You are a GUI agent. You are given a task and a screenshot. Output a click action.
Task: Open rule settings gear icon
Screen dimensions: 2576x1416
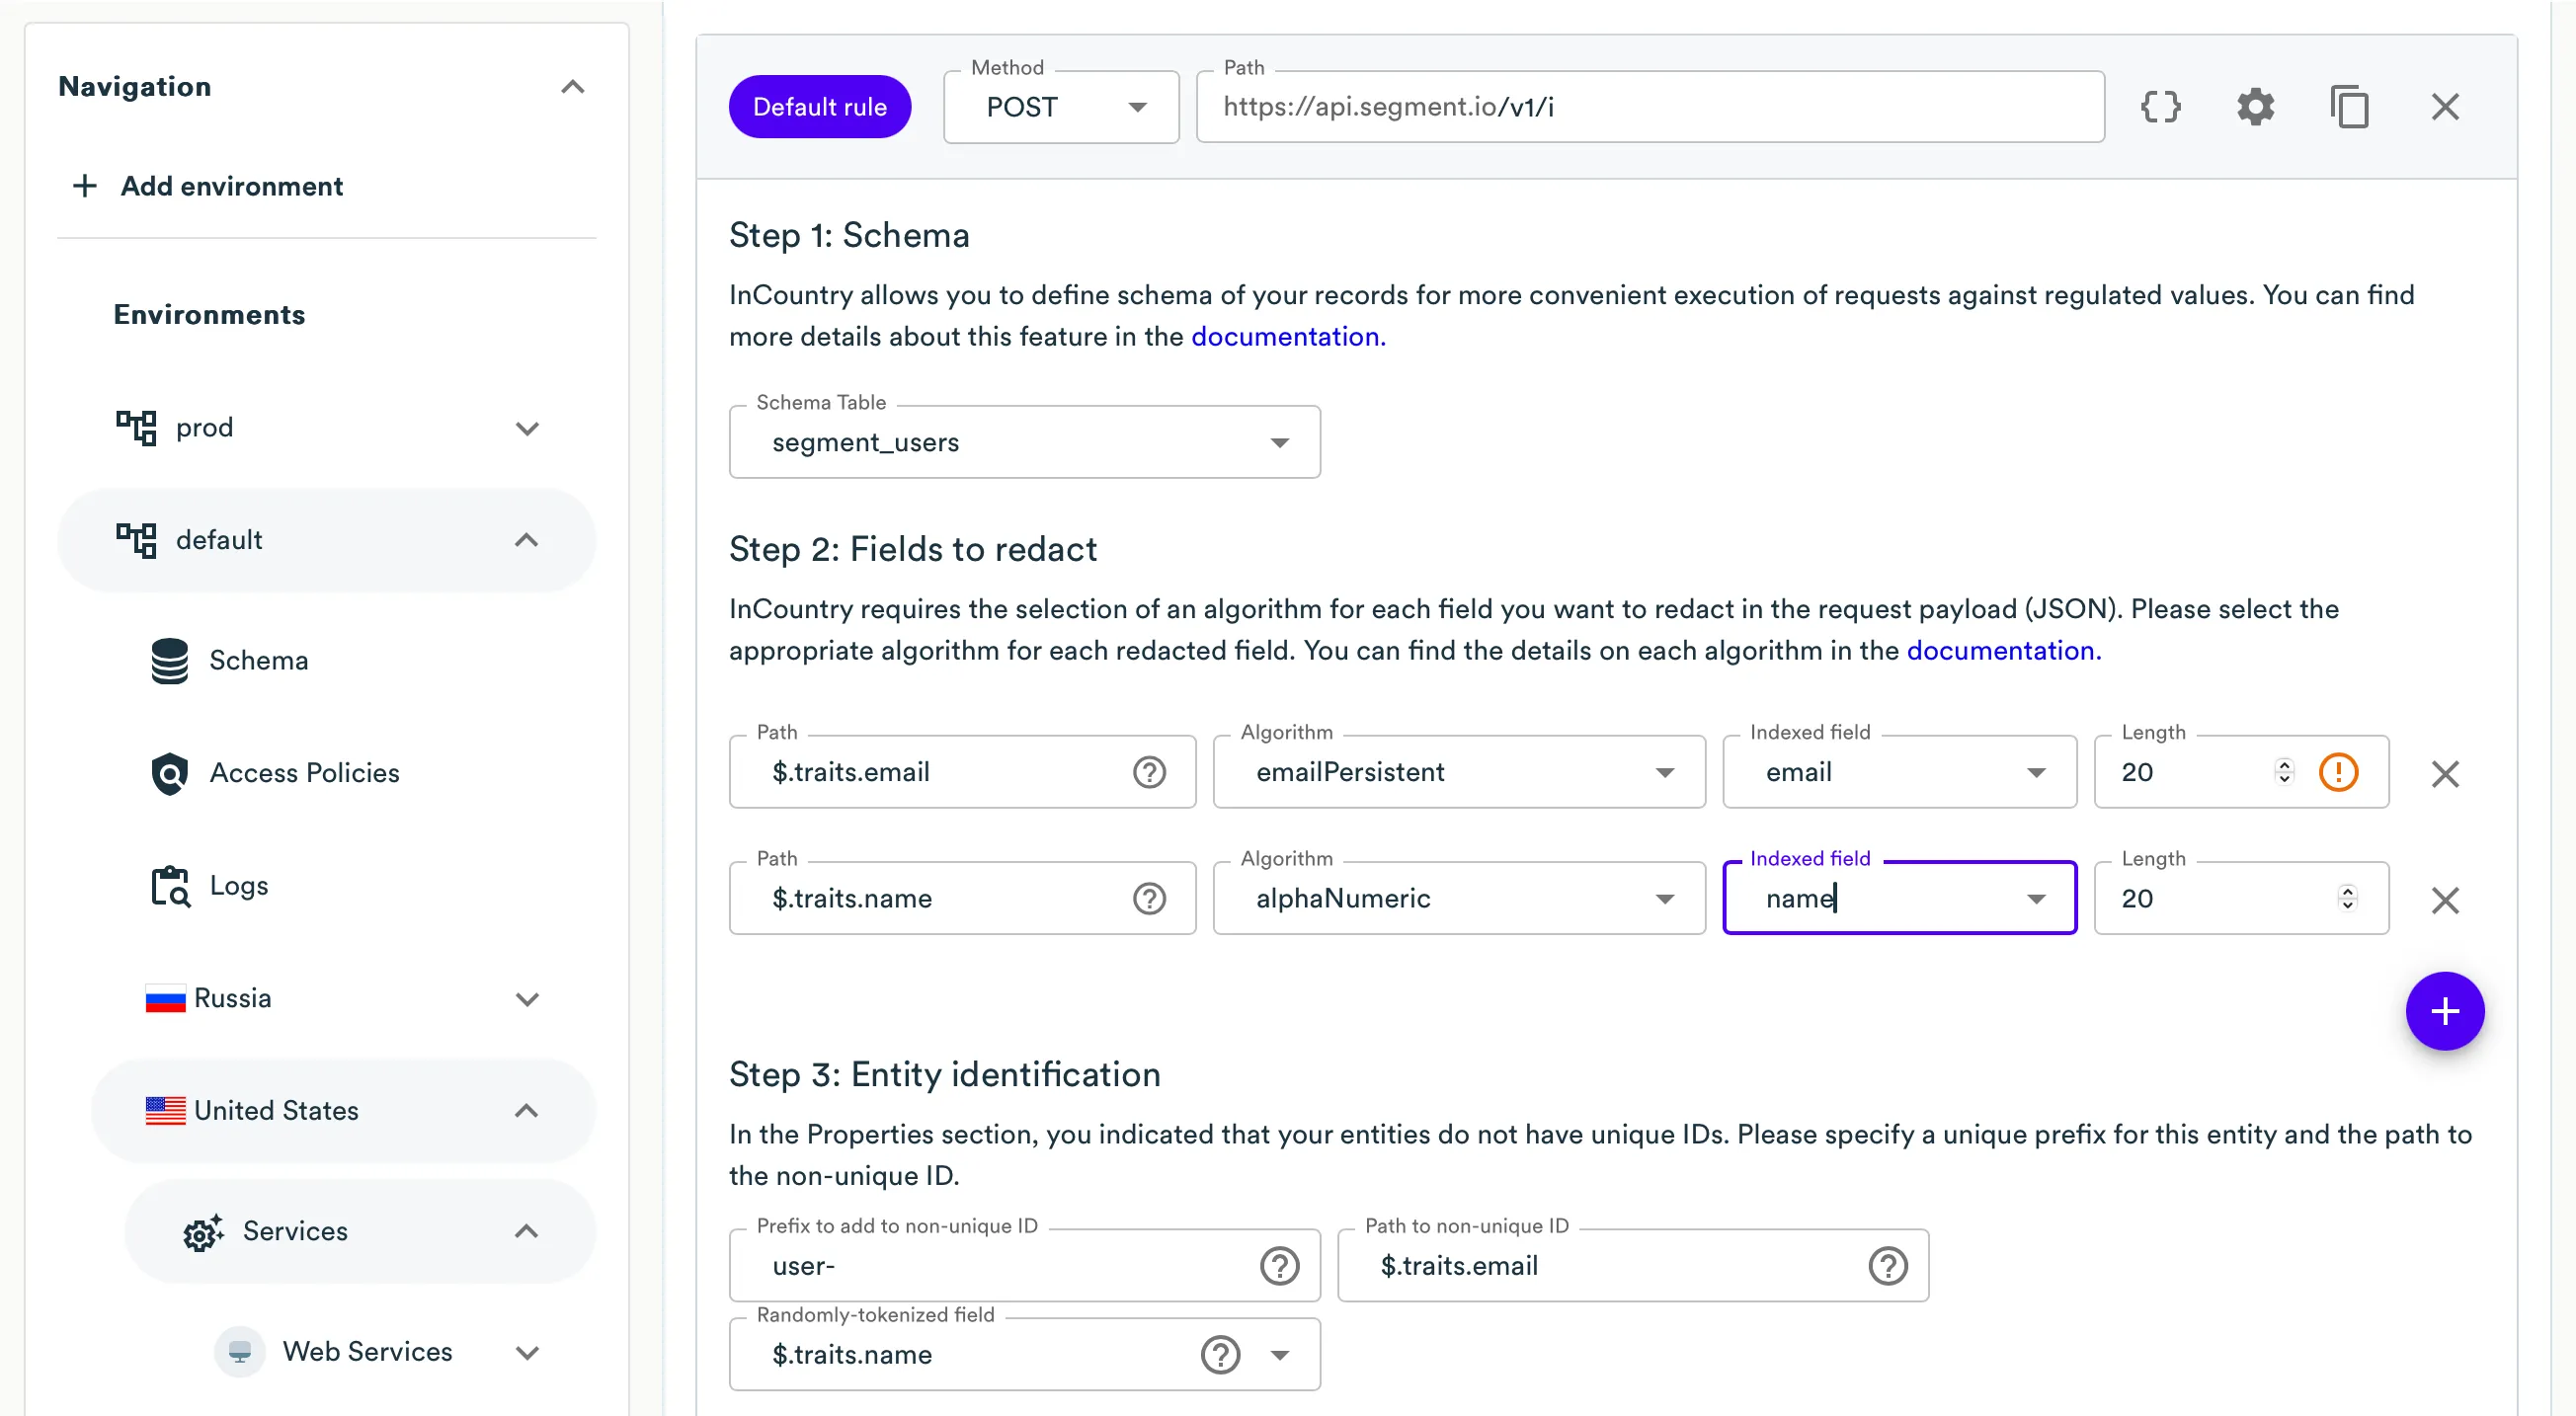pyautogui.click(x=2255, y=107)
